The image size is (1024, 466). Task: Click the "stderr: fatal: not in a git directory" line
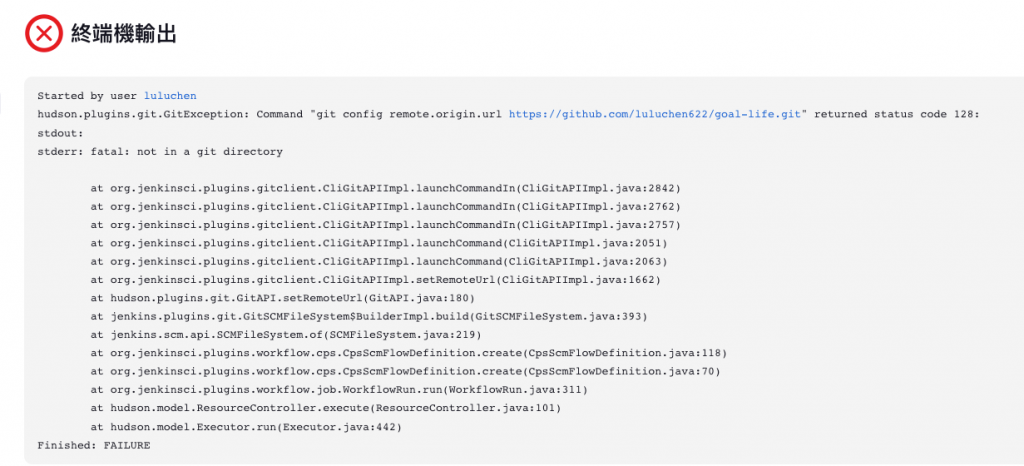pos(160,151)
